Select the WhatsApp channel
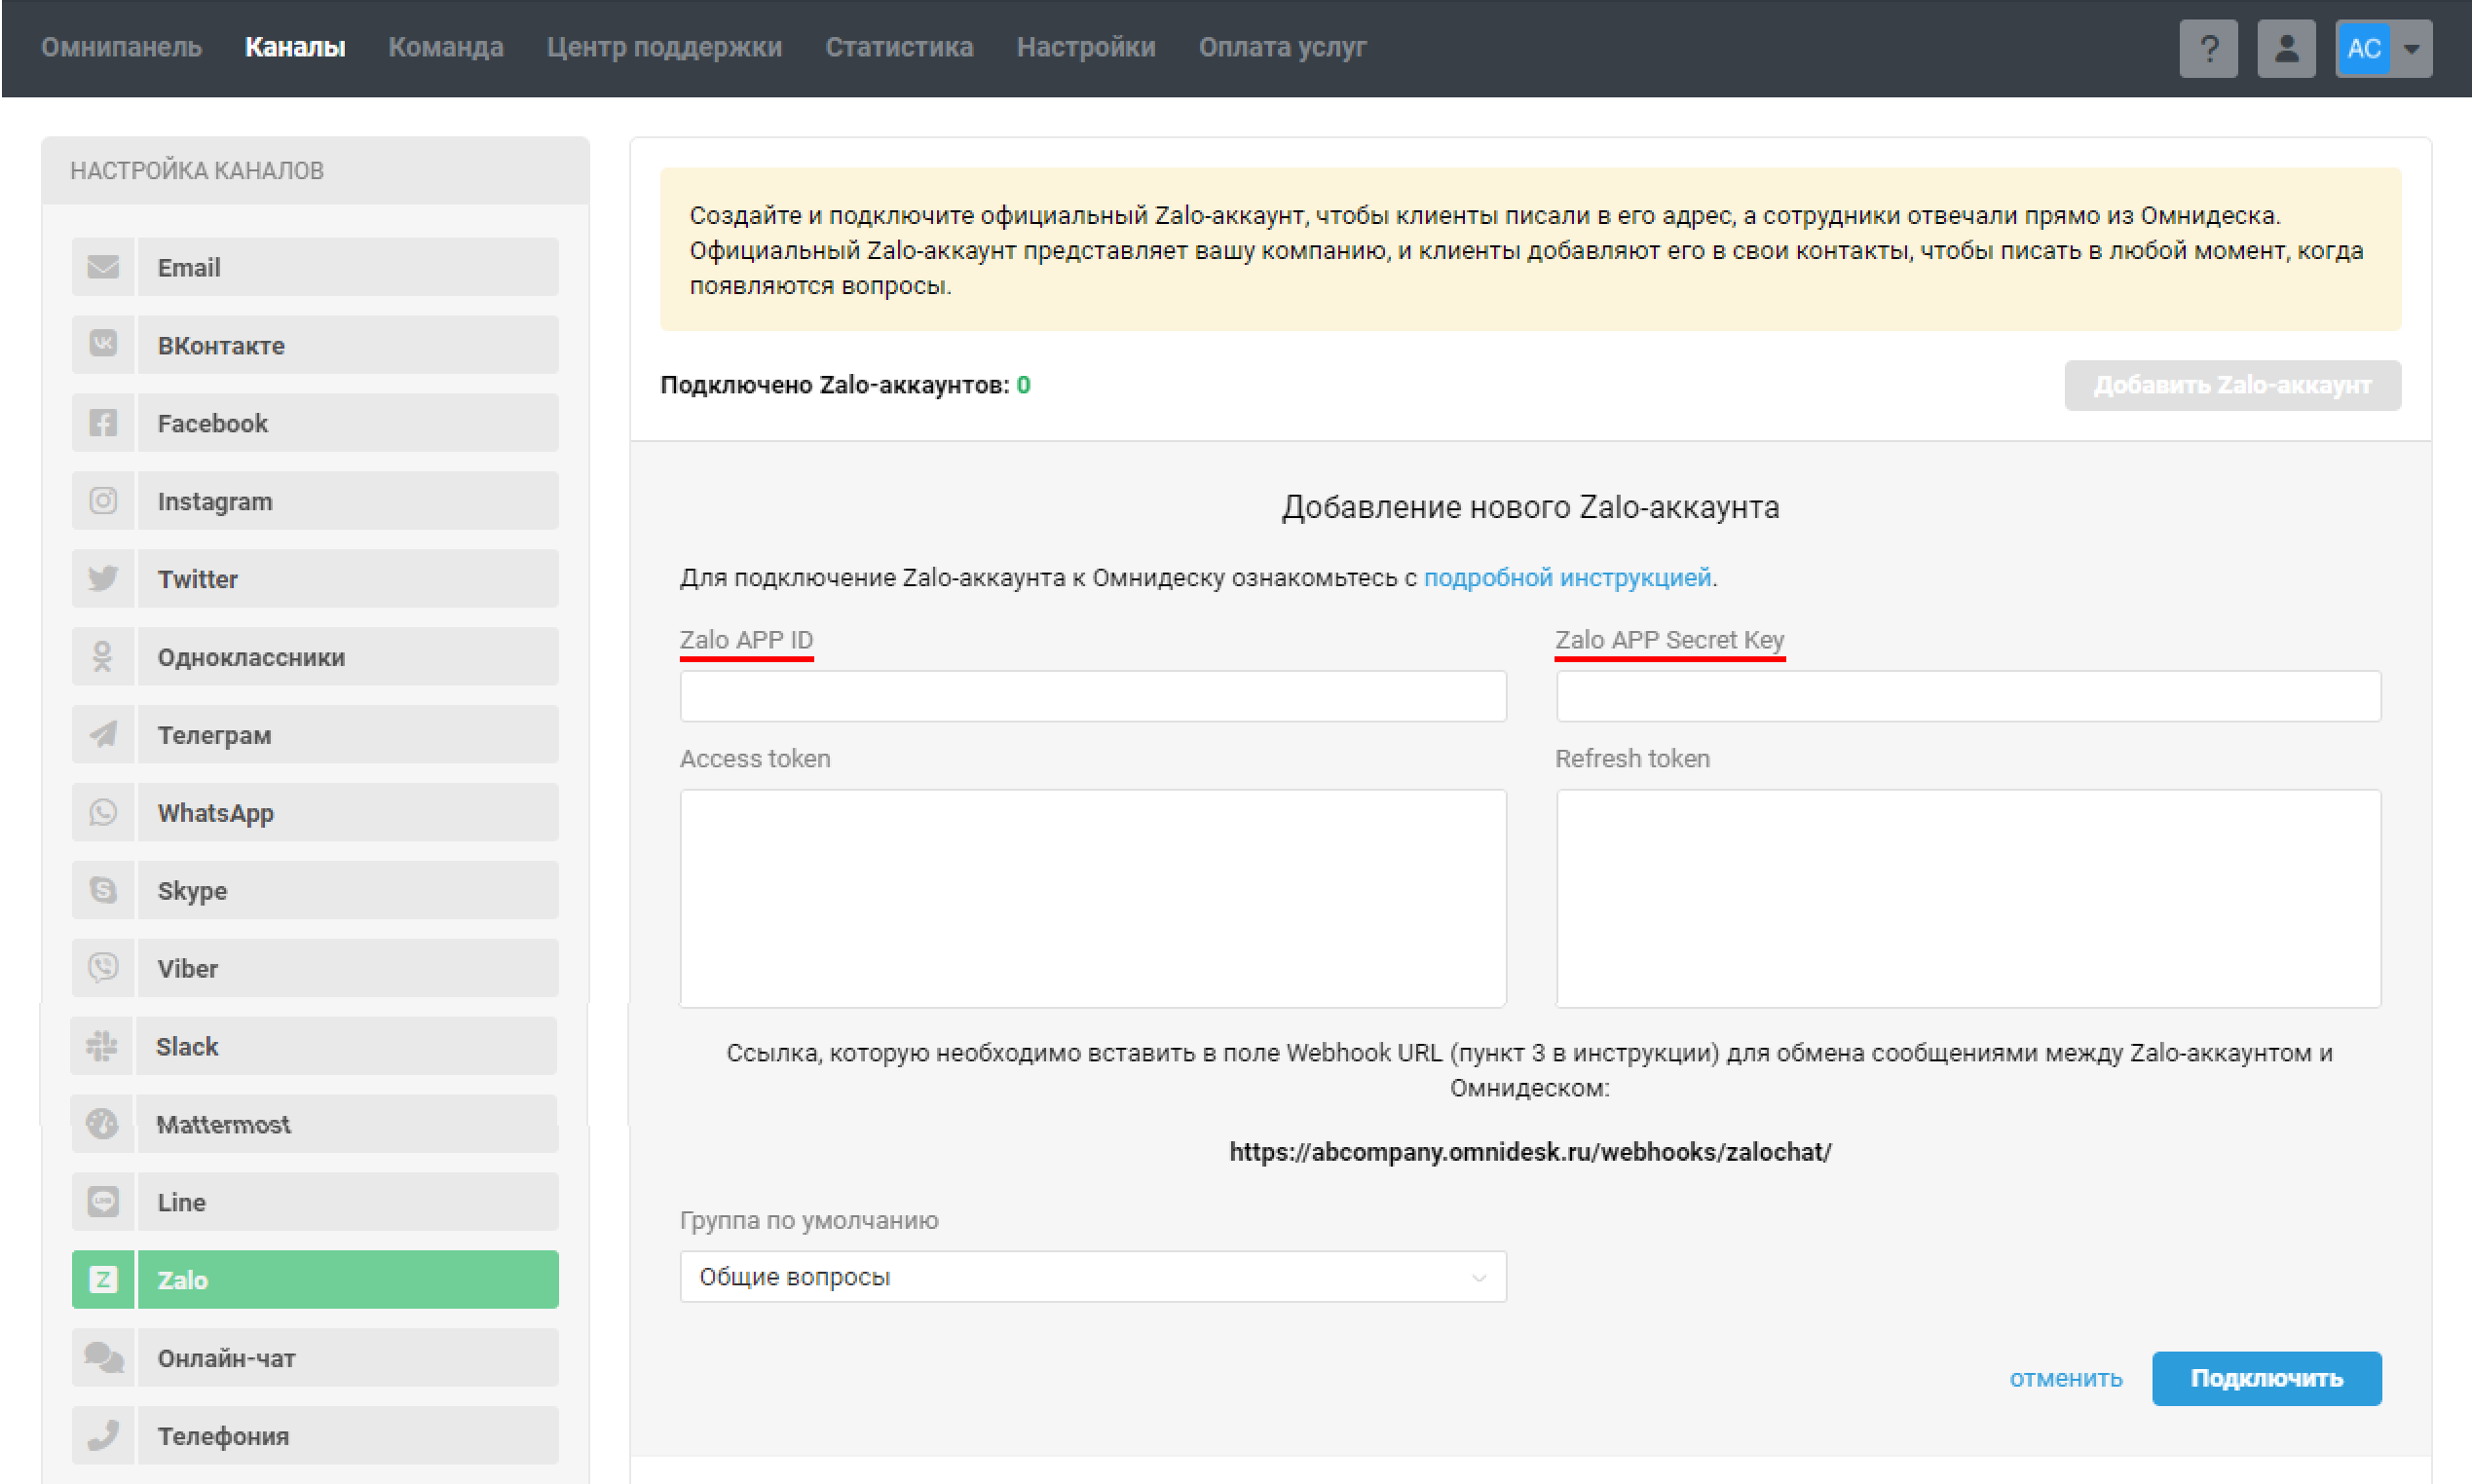Screen dimensions: 2472x1484 [315, 813]
